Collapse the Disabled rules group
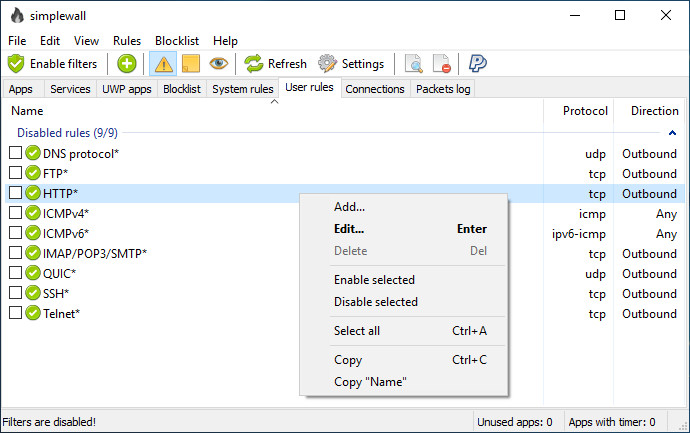This screenshot has height=433, width=690. coord(672,132)
